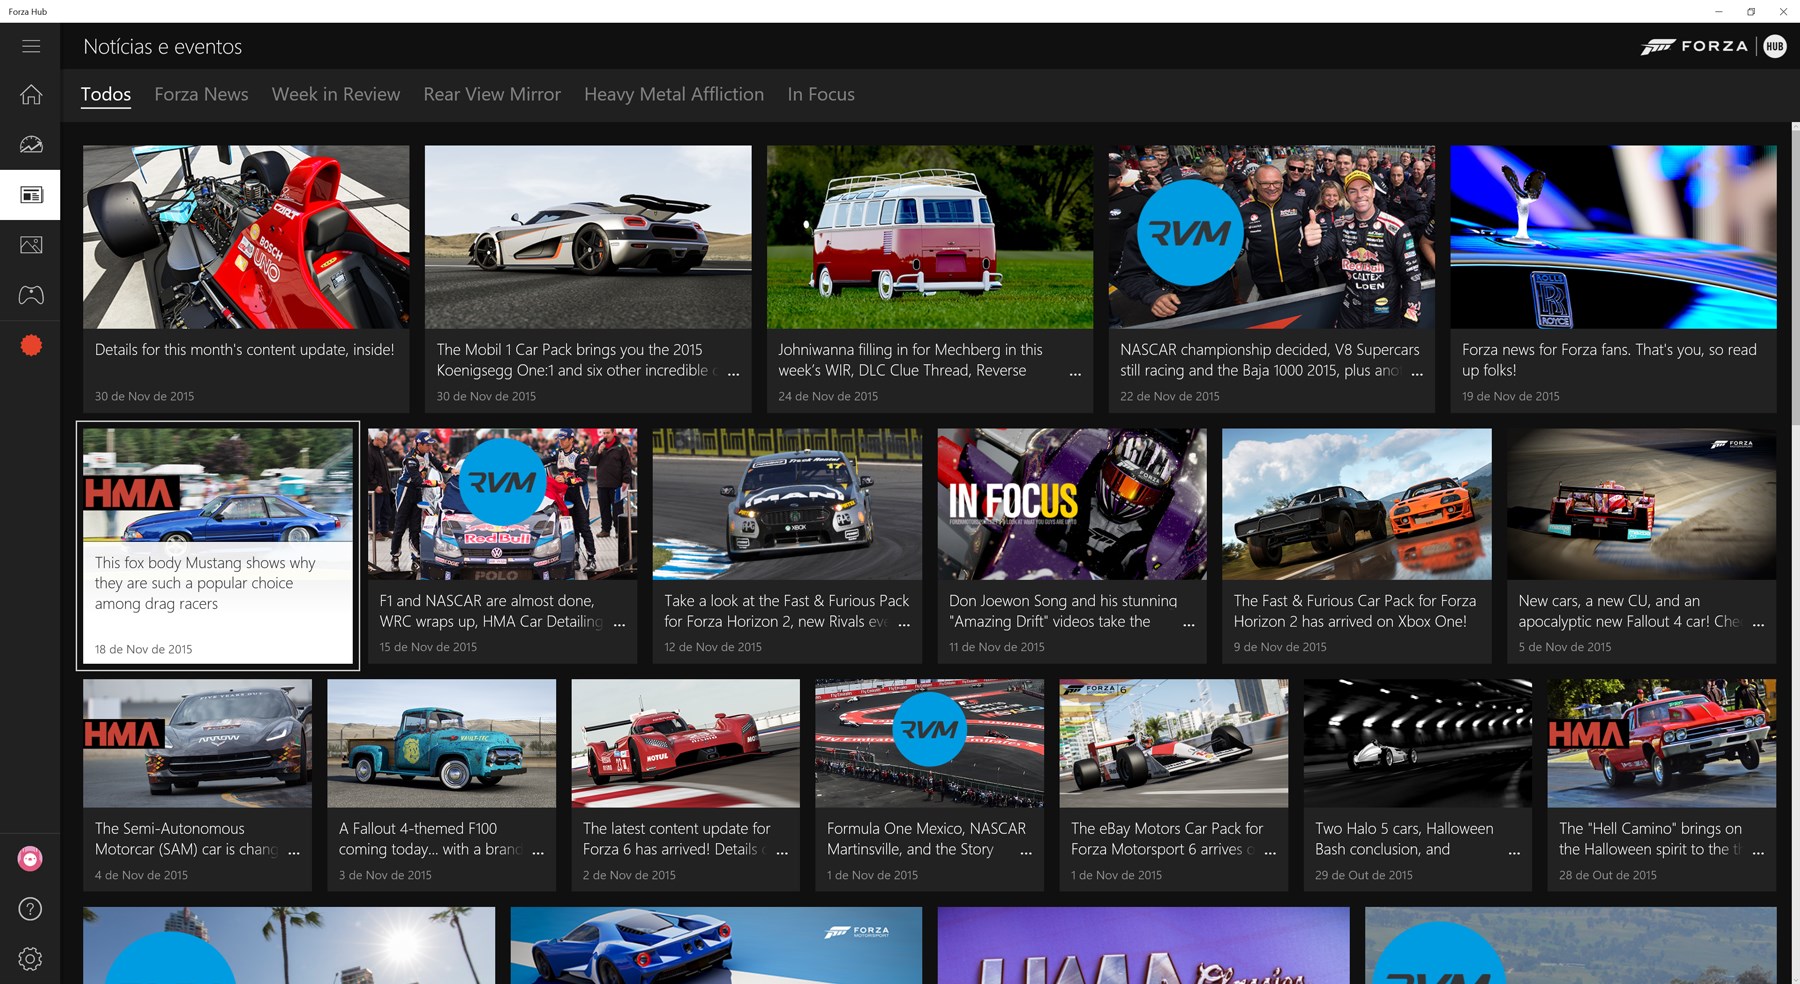Select the news and events sidebar icon
This screenshot has height=984, width=1800.
pyautogui.click(x=31, y=195)
